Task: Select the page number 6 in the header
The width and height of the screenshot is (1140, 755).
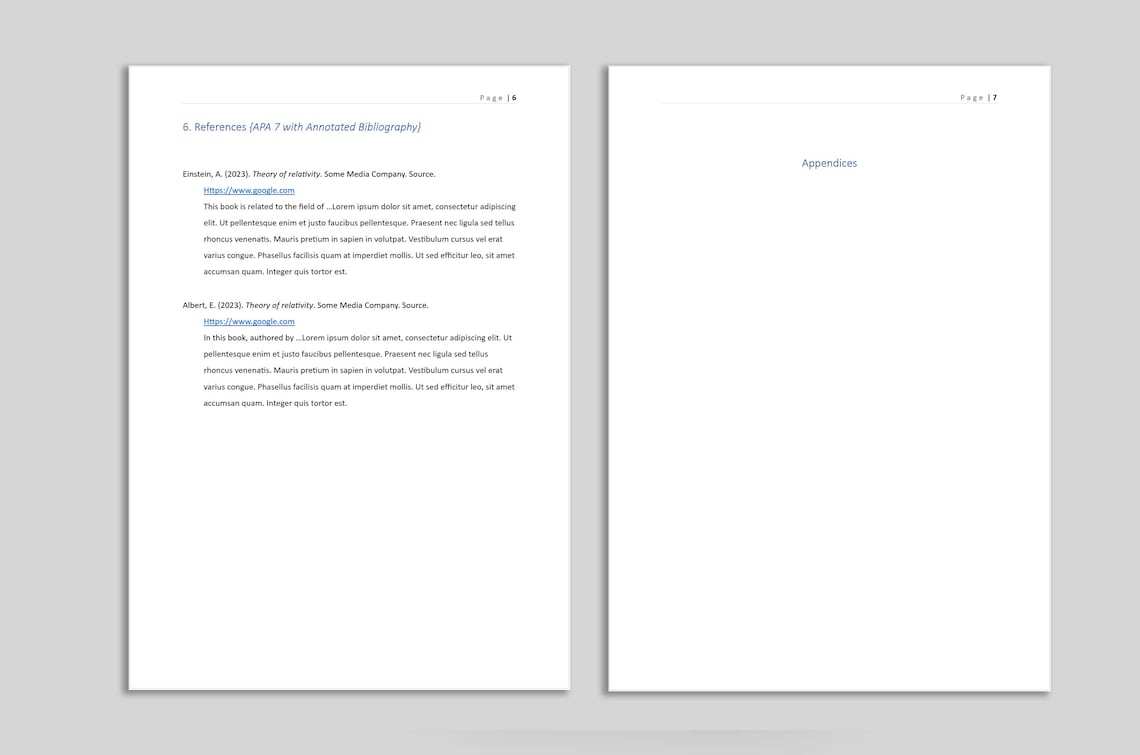Action: [x=514, y=97]
